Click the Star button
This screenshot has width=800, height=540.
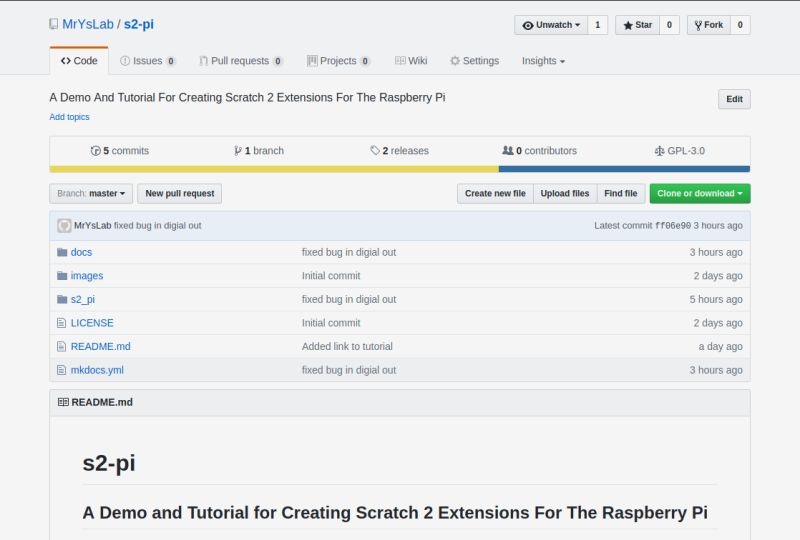tap(638, 25)
